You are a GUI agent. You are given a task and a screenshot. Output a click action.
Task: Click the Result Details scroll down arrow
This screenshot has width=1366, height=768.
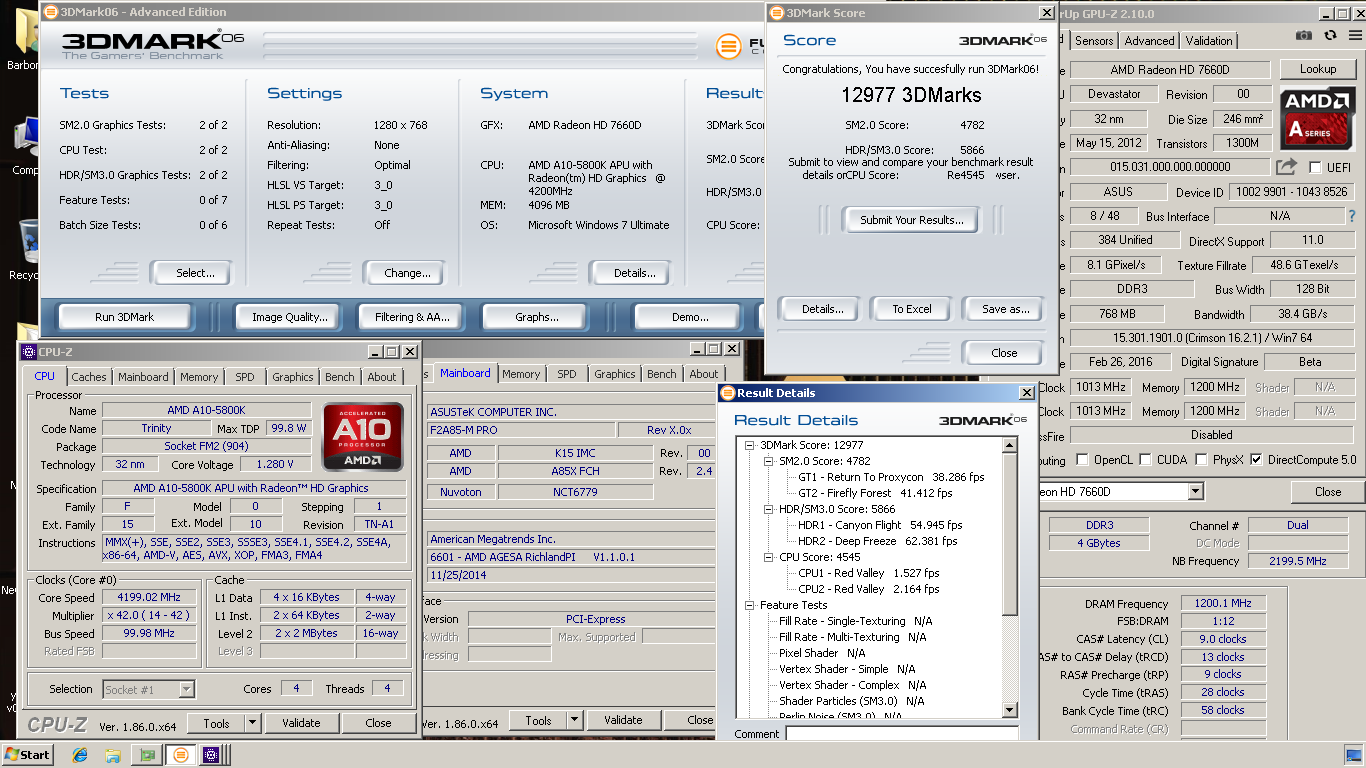pos(1010,709)
